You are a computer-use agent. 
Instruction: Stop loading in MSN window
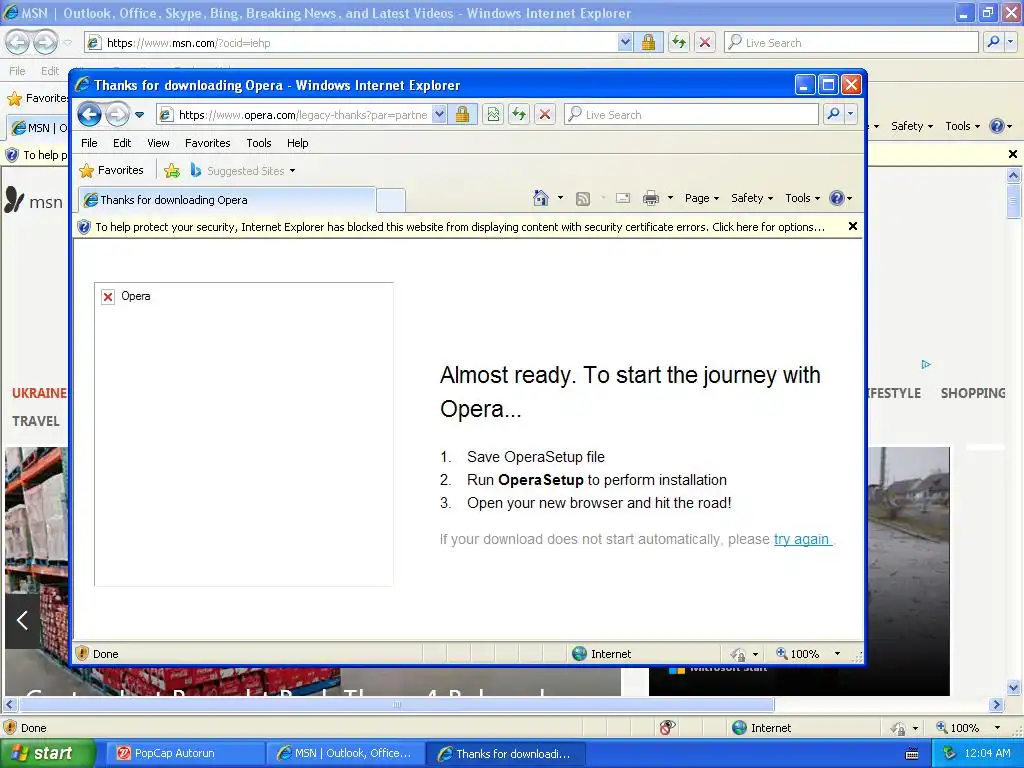(705, 42)
